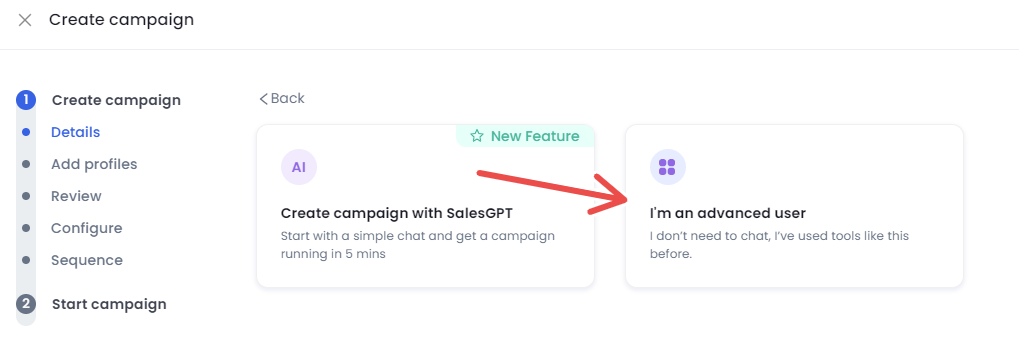Click the four-squares grid icon
The height and width of the screenshot is (363, 1019).
tap(667, 167)
